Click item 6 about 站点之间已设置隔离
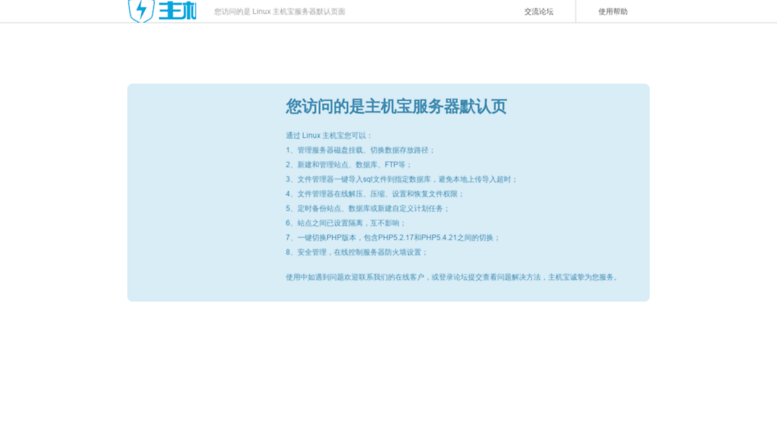 [346, 223]
